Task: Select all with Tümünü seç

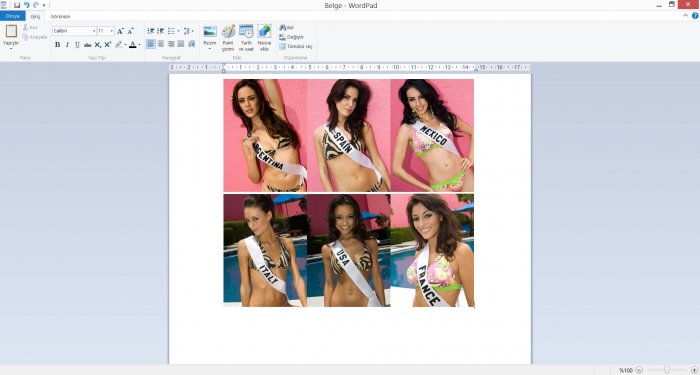Action: pyautogui.click(x=296, y=46)
